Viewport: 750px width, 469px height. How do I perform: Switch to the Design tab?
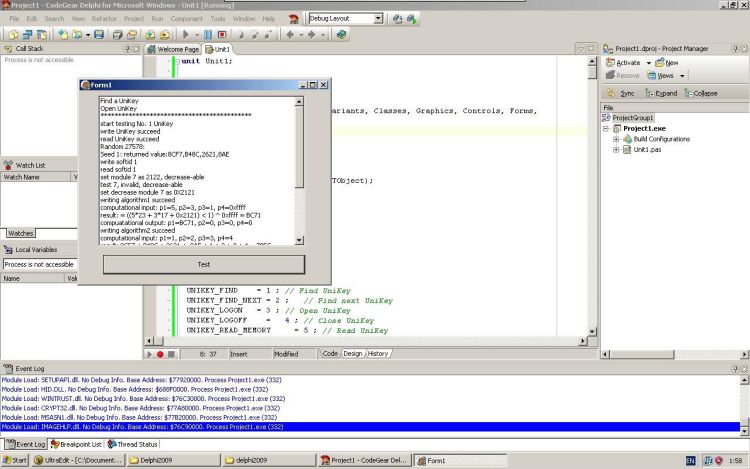353,353
